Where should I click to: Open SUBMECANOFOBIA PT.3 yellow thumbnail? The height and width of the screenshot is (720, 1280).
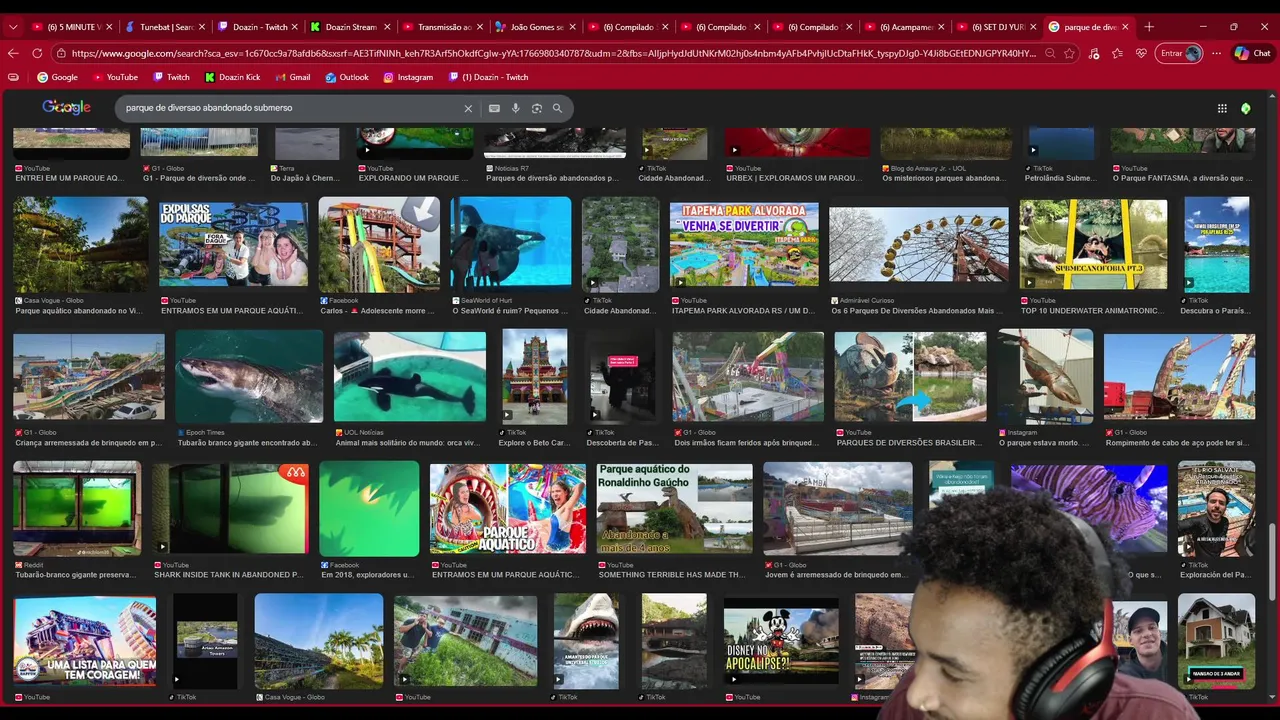point(1093,244)
